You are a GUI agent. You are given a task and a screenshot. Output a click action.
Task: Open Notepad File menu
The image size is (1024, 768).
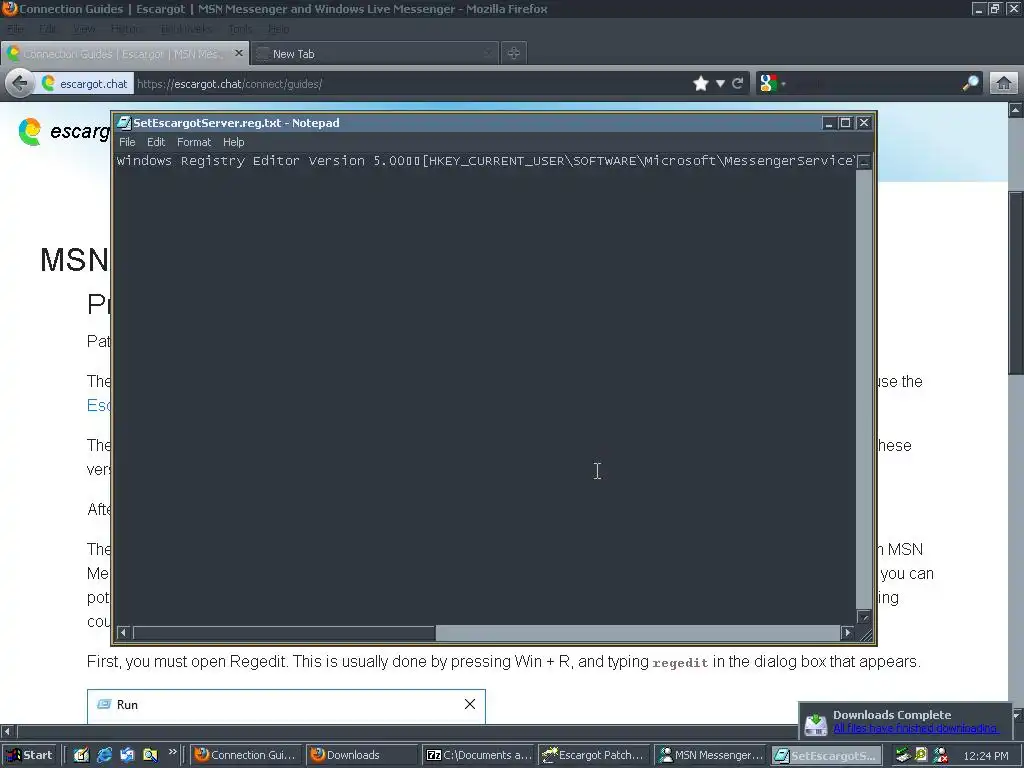coord(127,142)
